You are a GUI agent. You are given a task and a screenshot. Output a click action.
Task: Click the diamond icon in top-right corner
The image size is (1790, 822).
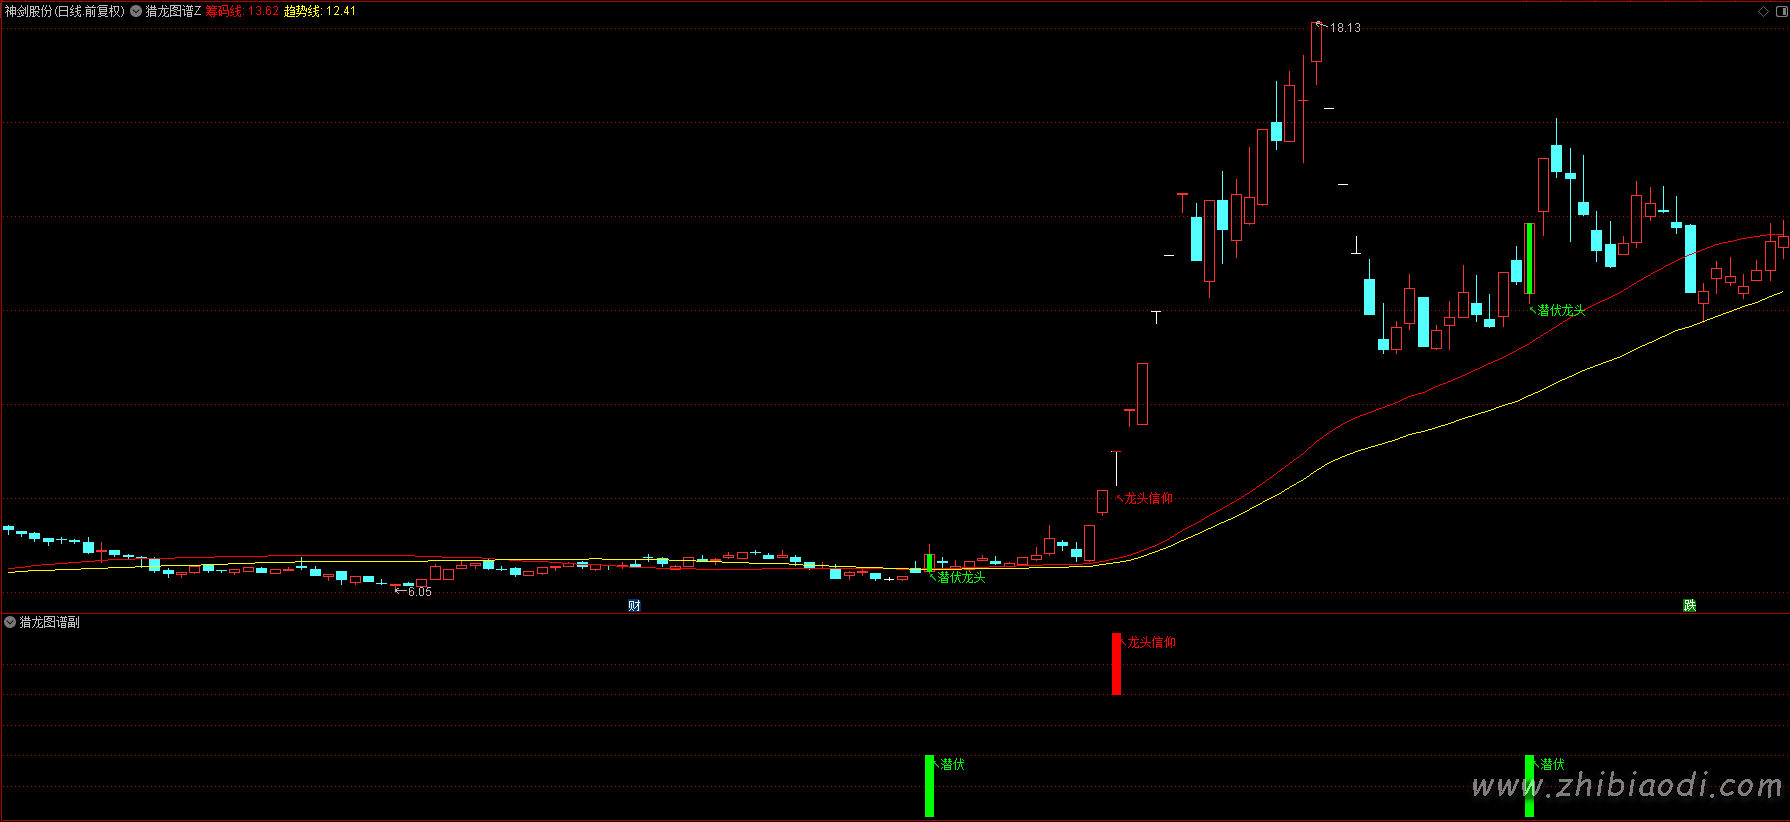coord(1763,11)
